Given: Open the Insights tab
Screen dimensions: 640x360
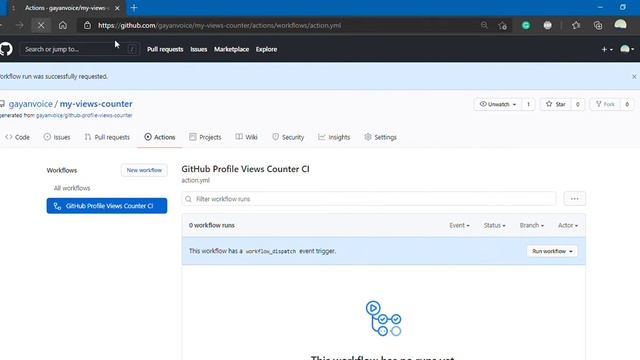Looking at the screenshot, I should coord(334,137).
